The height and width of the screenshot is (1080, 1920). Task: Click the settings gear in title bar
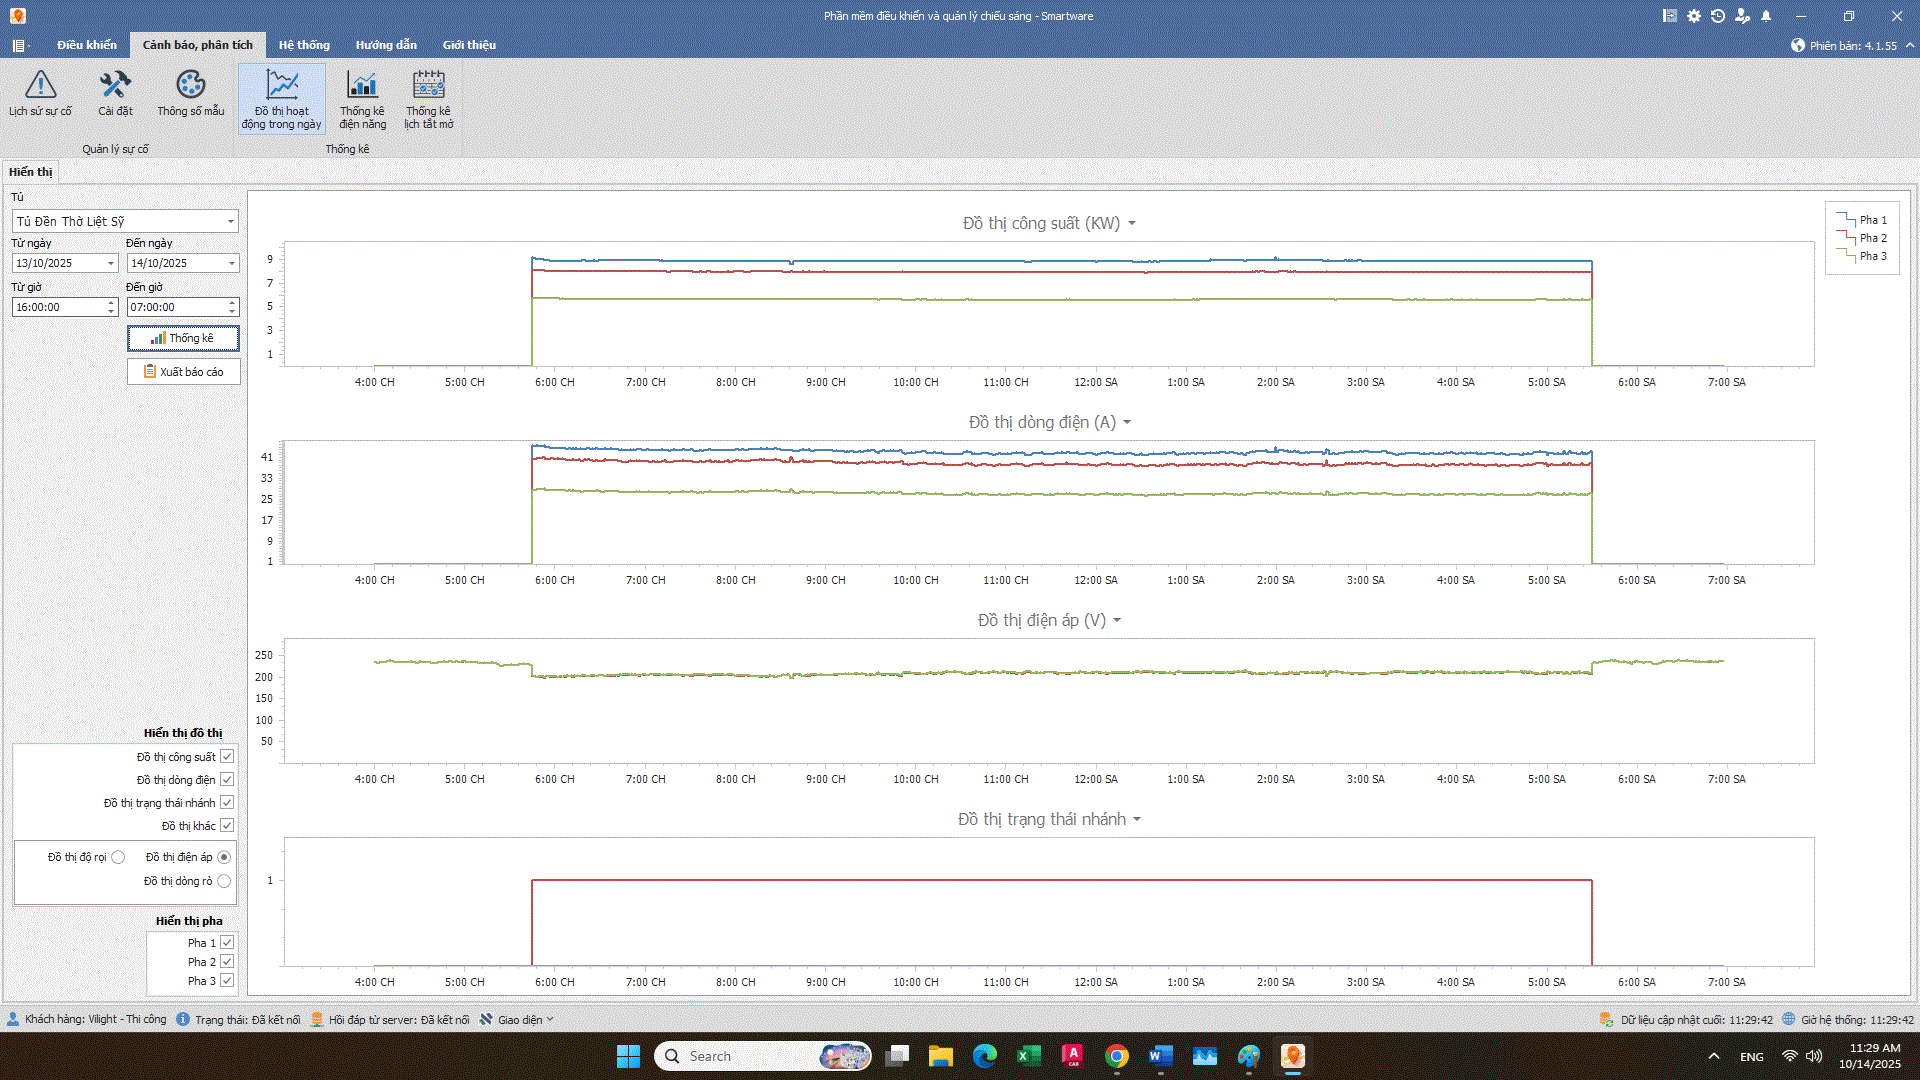coord(1694,16)
